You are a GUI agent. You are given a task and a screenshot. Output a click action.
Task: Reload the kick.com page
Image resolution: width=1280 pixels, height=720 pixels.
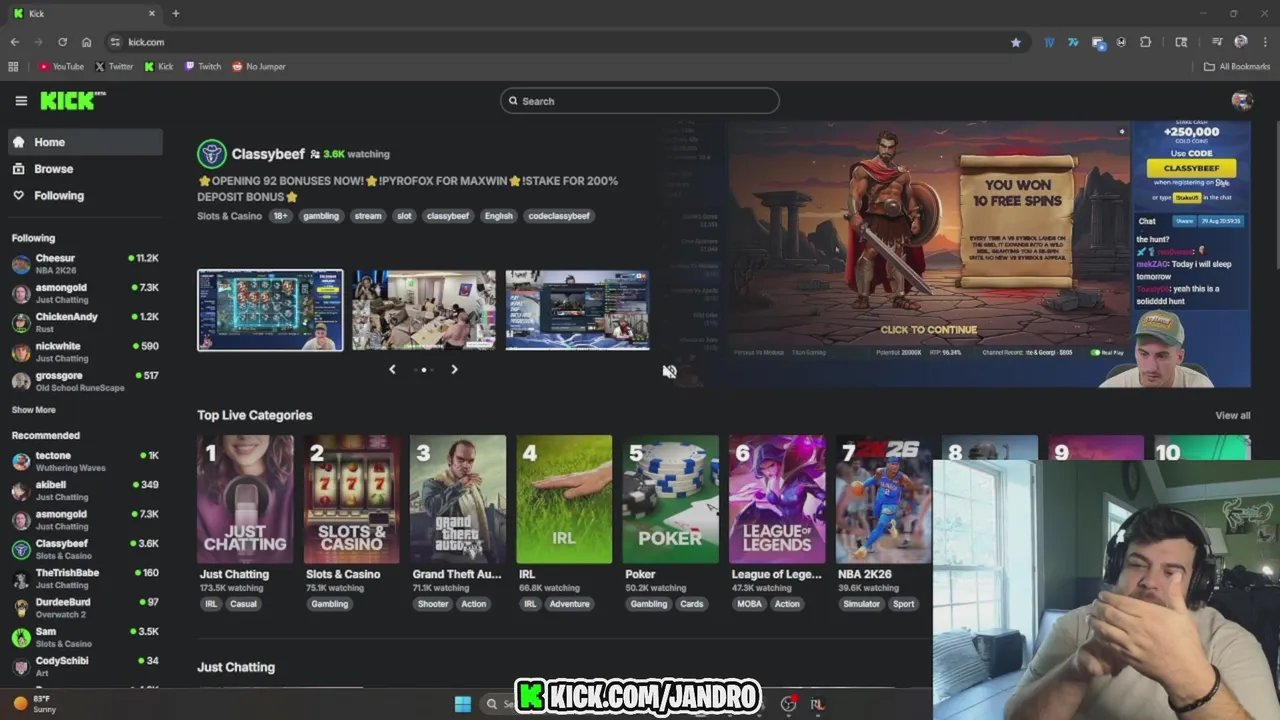[x=62, y=42]
